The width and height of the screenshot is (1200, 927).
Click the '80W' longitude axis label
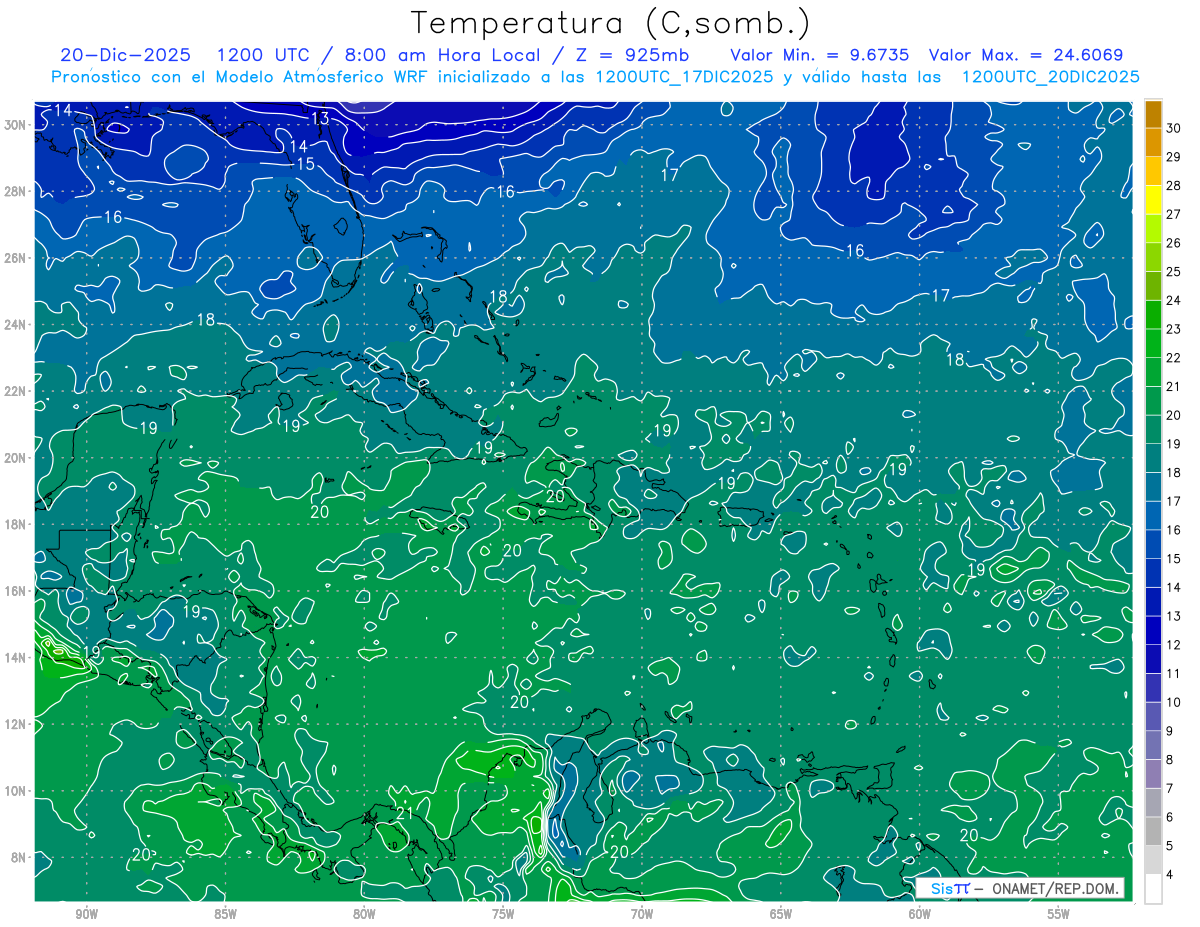pyautogui.click(x=364, y=915)
